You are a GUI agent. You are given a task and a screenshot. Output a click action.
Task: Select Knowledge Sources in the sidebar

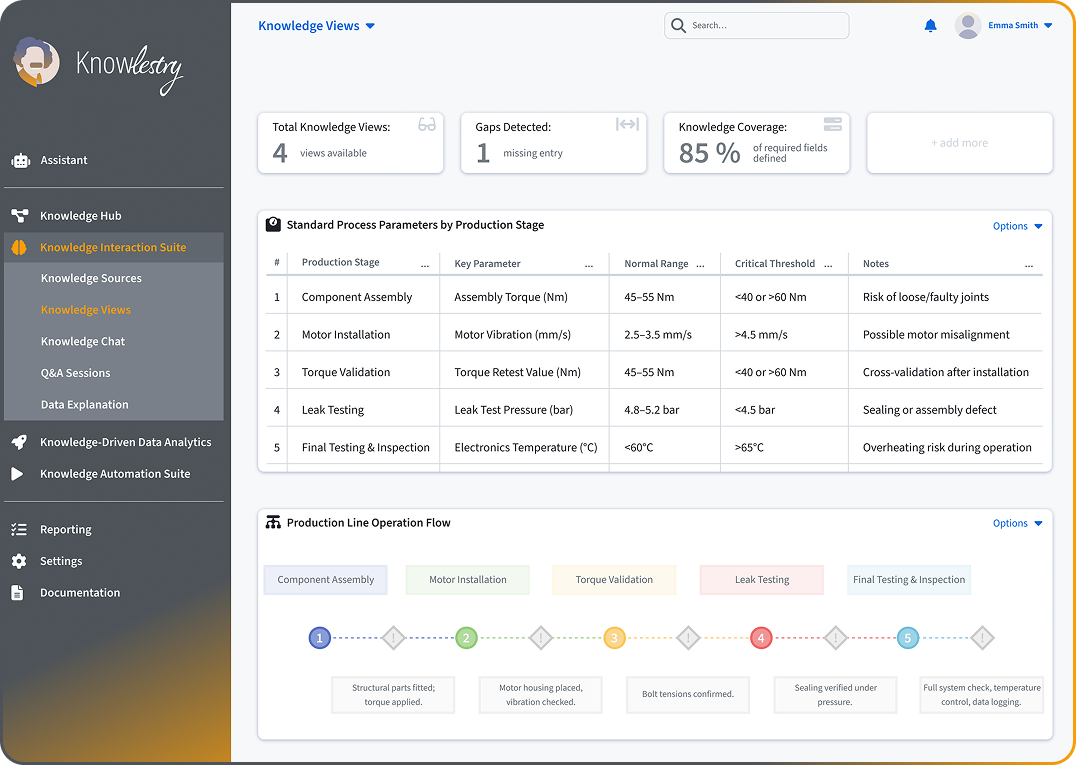click(91, 278)
